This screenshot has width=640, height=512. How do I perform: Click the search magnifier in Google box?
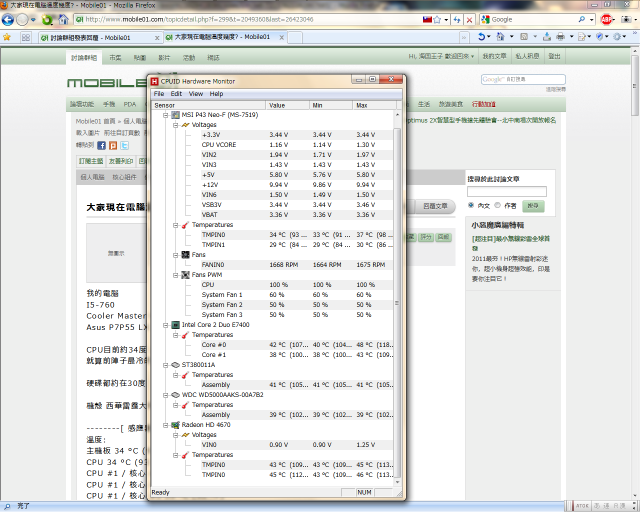click(x=582, y=19)
